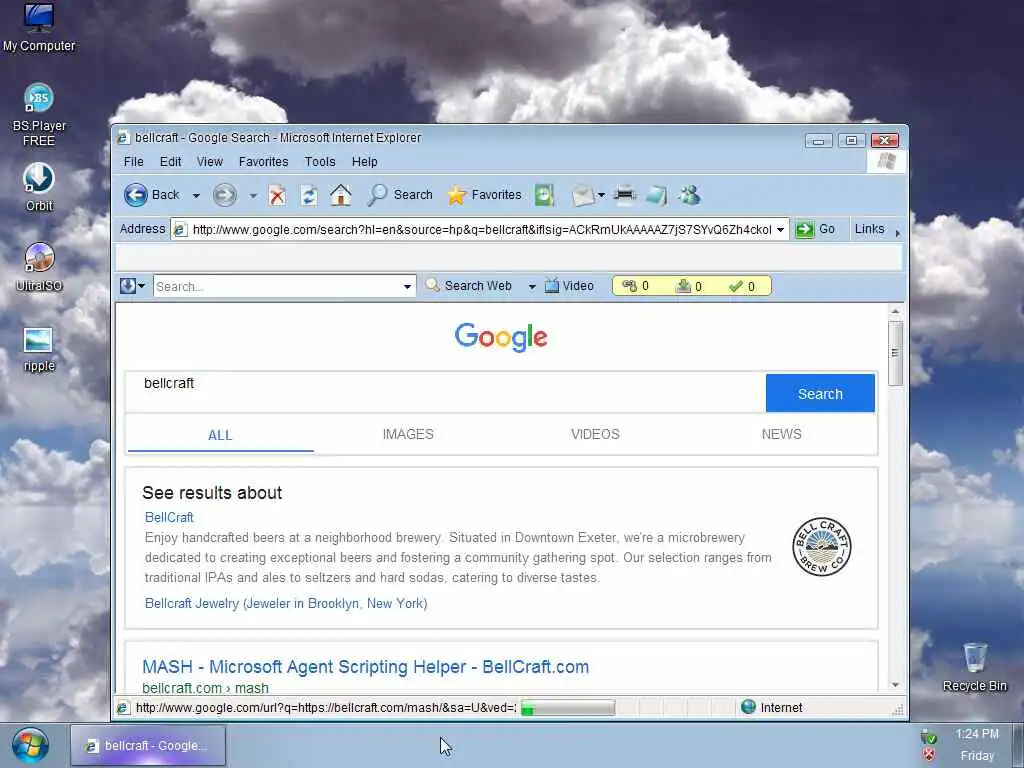Click the Google search query field
This screenshot has height=768, width=1024.
445,392
